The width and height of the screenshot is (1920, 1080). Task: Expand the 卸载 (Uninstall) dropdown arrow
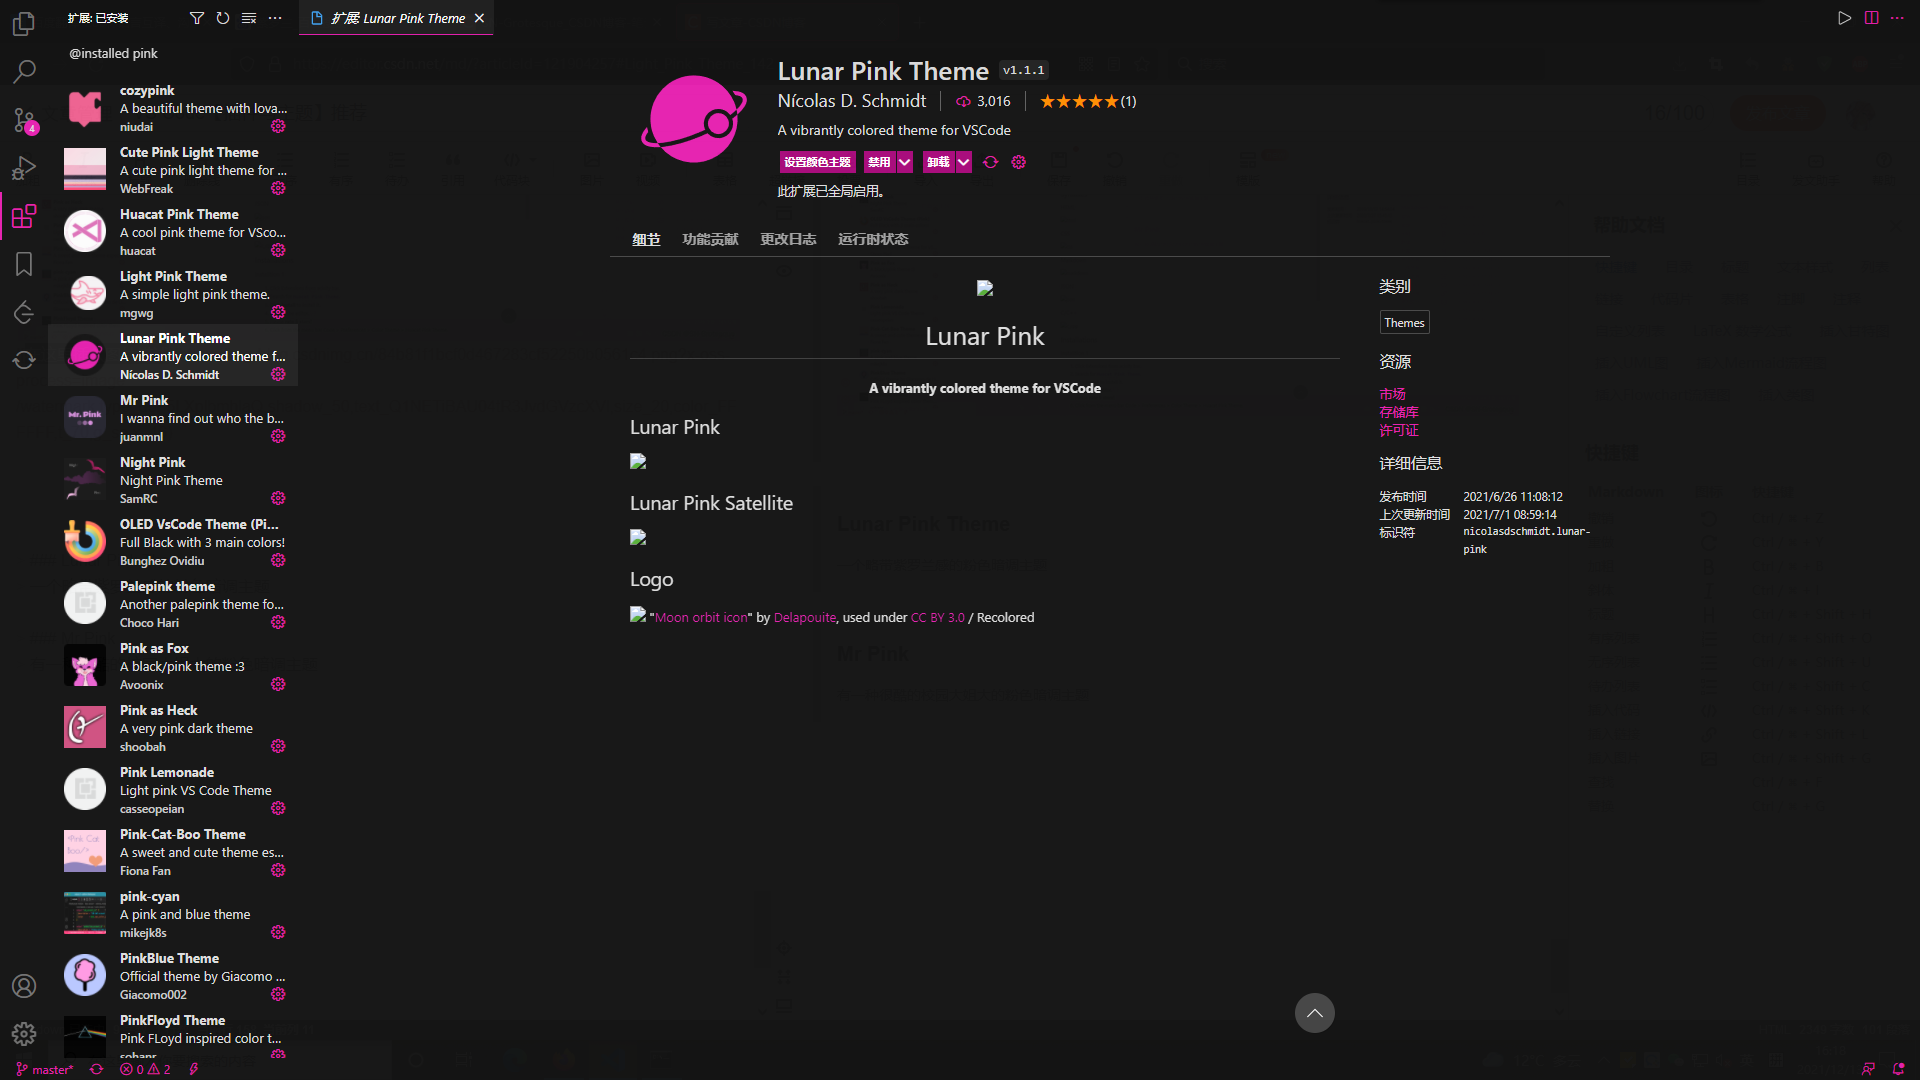click(x=963, y=162)
